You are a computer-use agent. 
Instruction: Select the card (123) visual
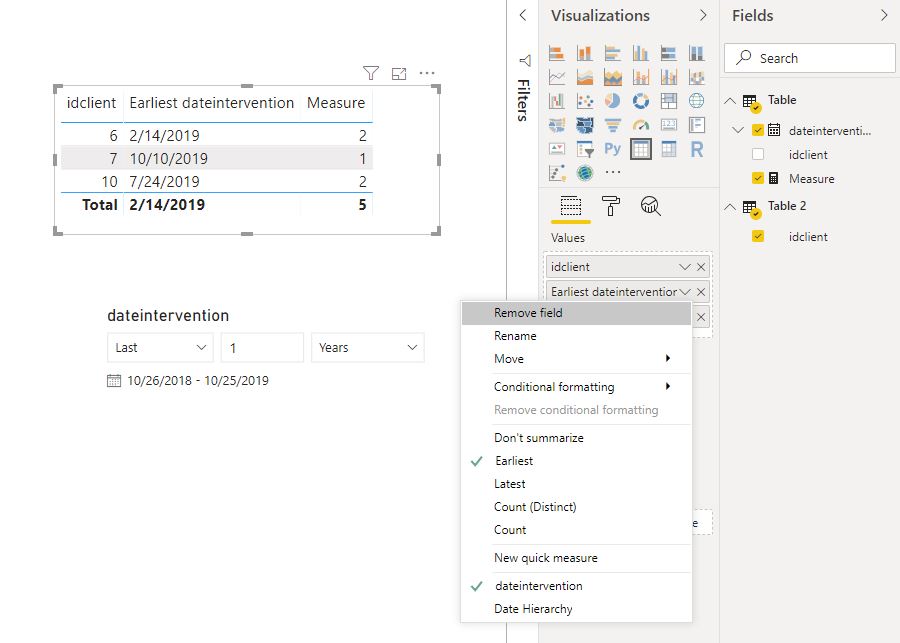pos(669,125)
